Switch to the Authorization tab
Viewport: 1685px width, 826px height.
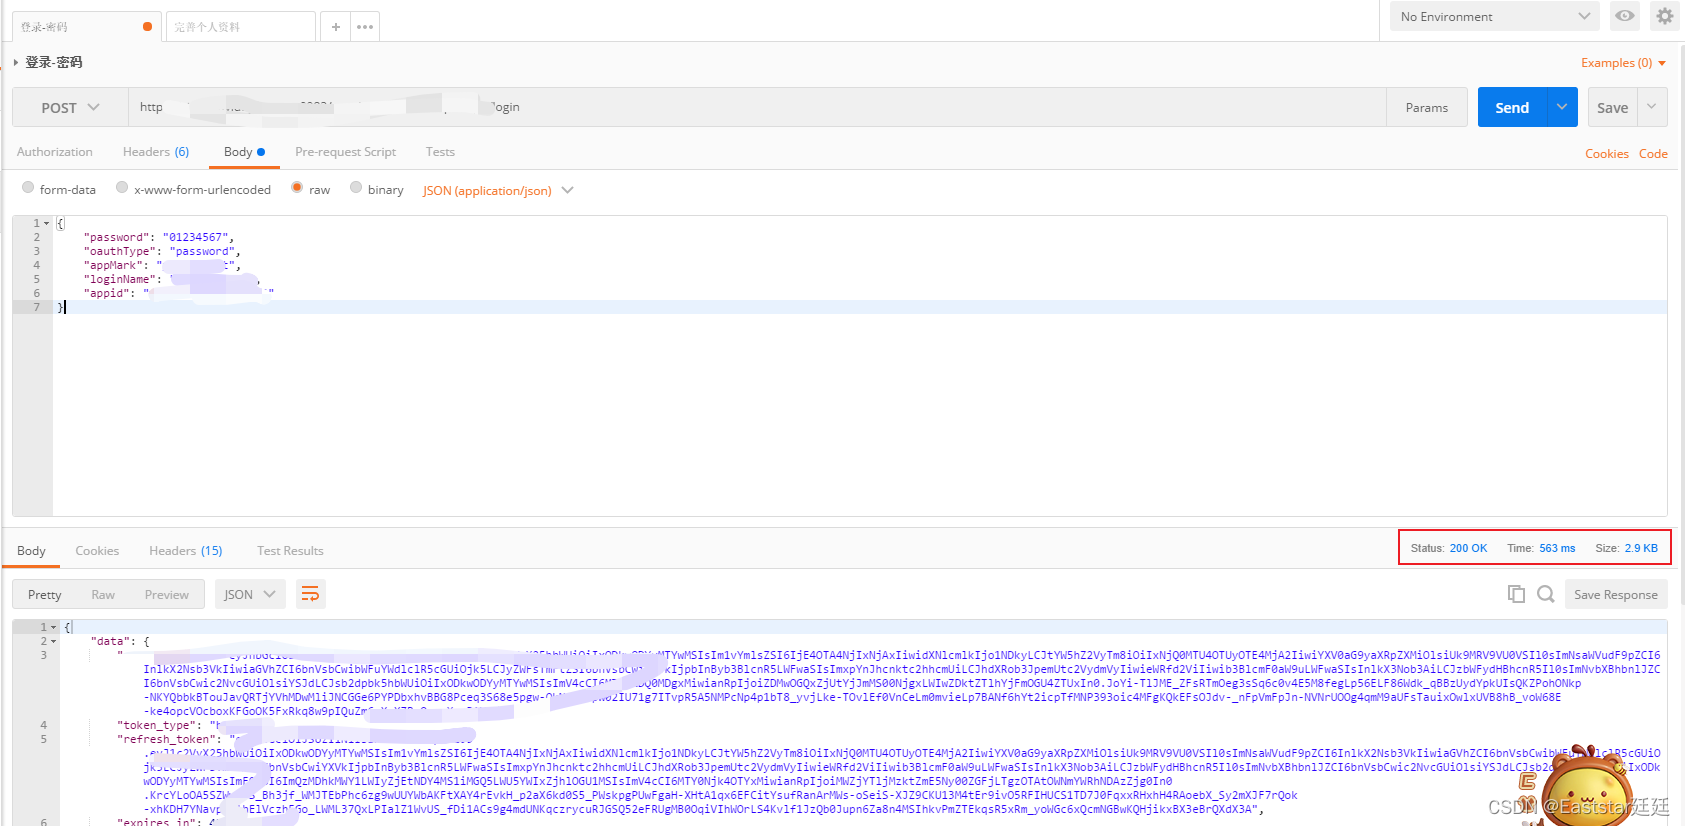pos(55,152)
